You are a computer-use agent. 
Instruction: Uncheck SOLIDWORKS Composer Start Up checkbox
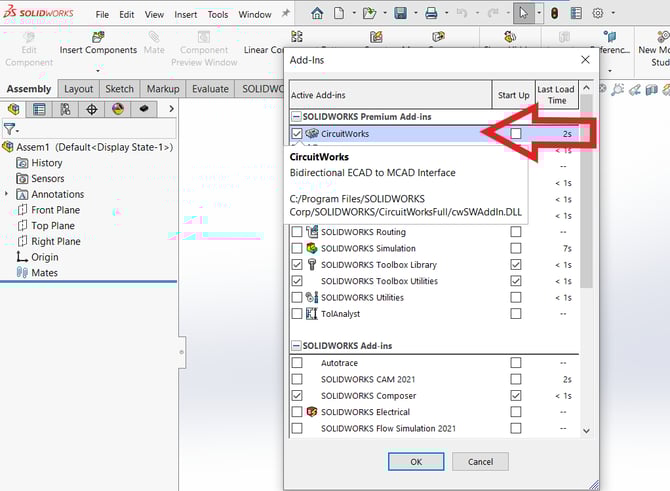[x=516, y=396]
